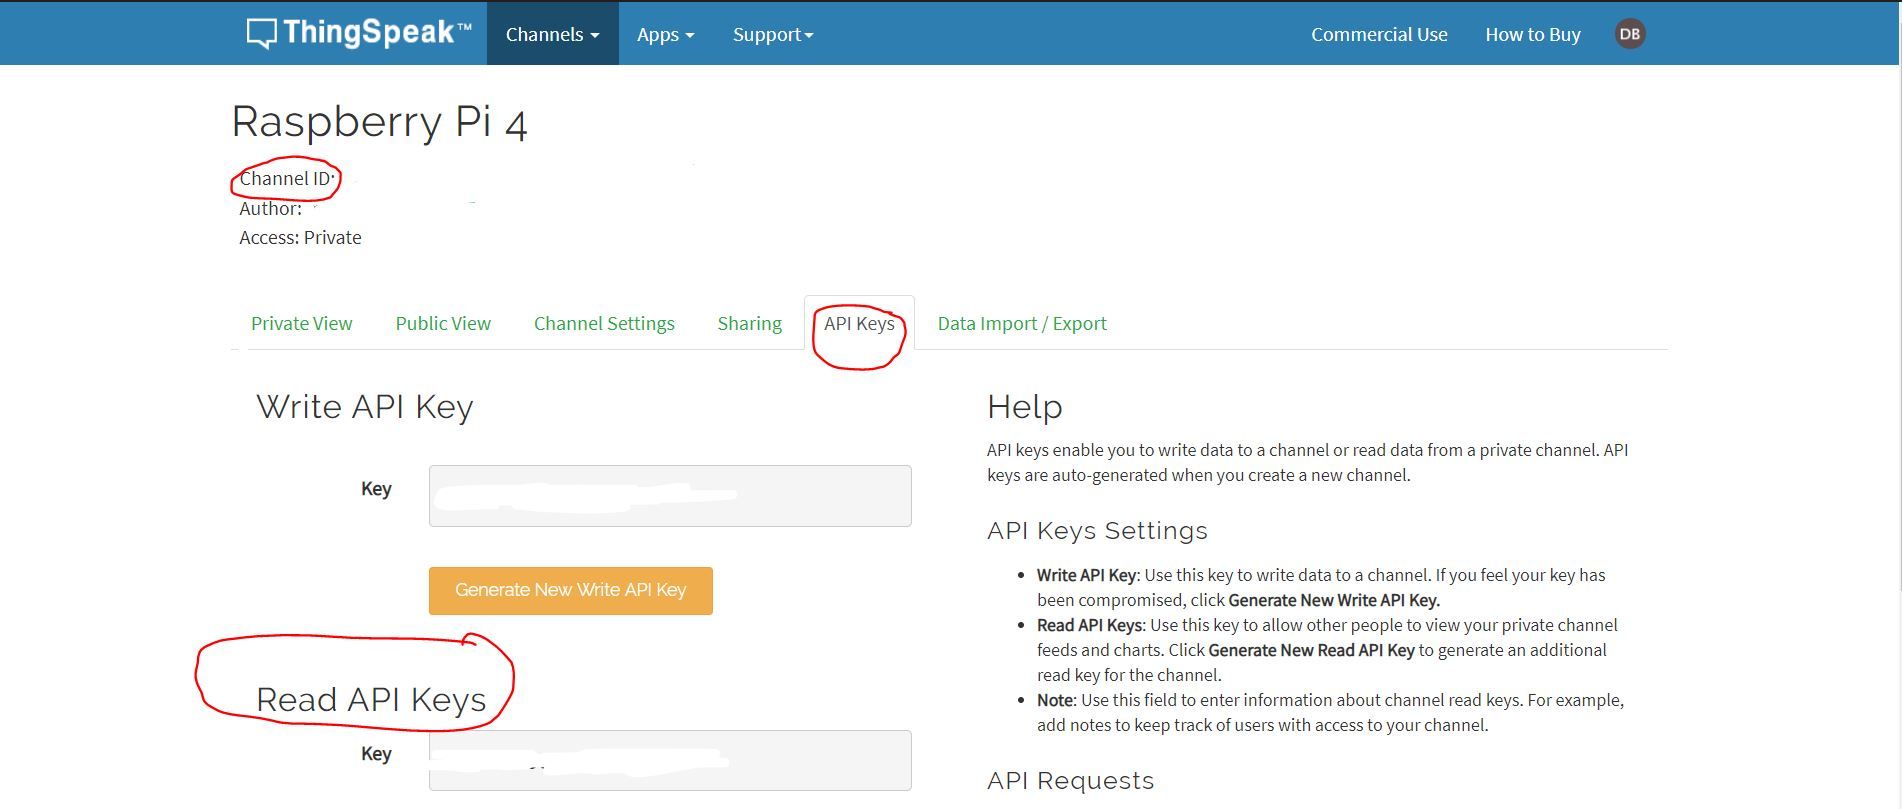Click the ThingSpeak logo
The width and height of the screenshot is (1902, 809).
pos(359,33)
